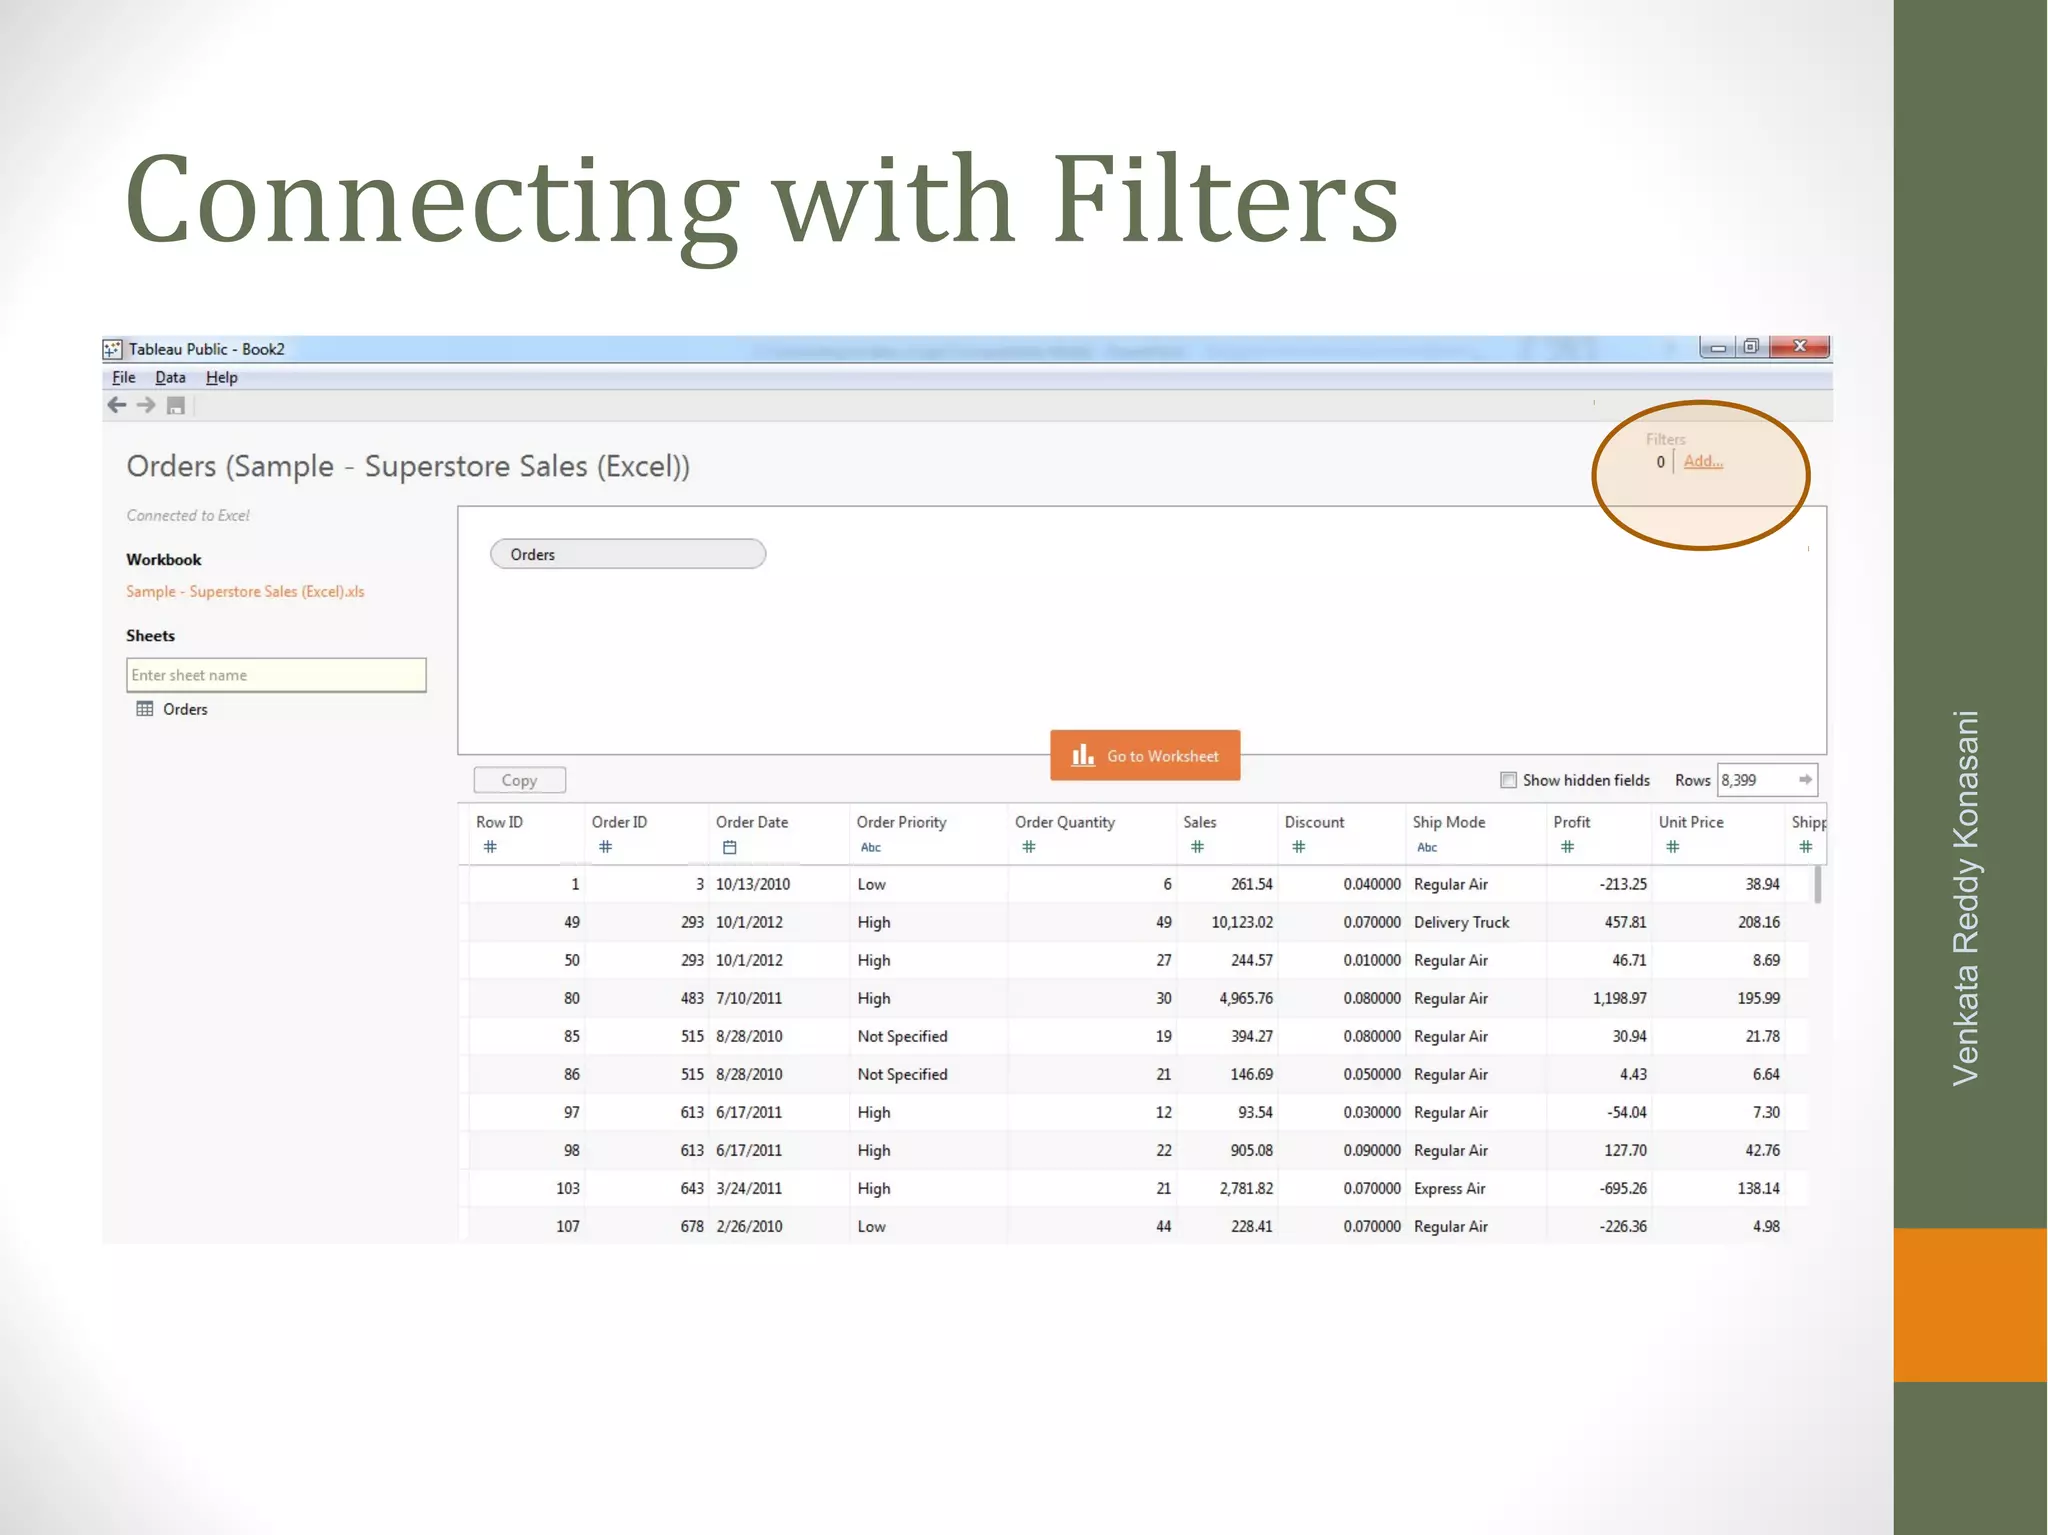Click the Ship Mode Abc type icon
Viewport: 2048px width, 1535px height.
click(x=1427, y=847)
